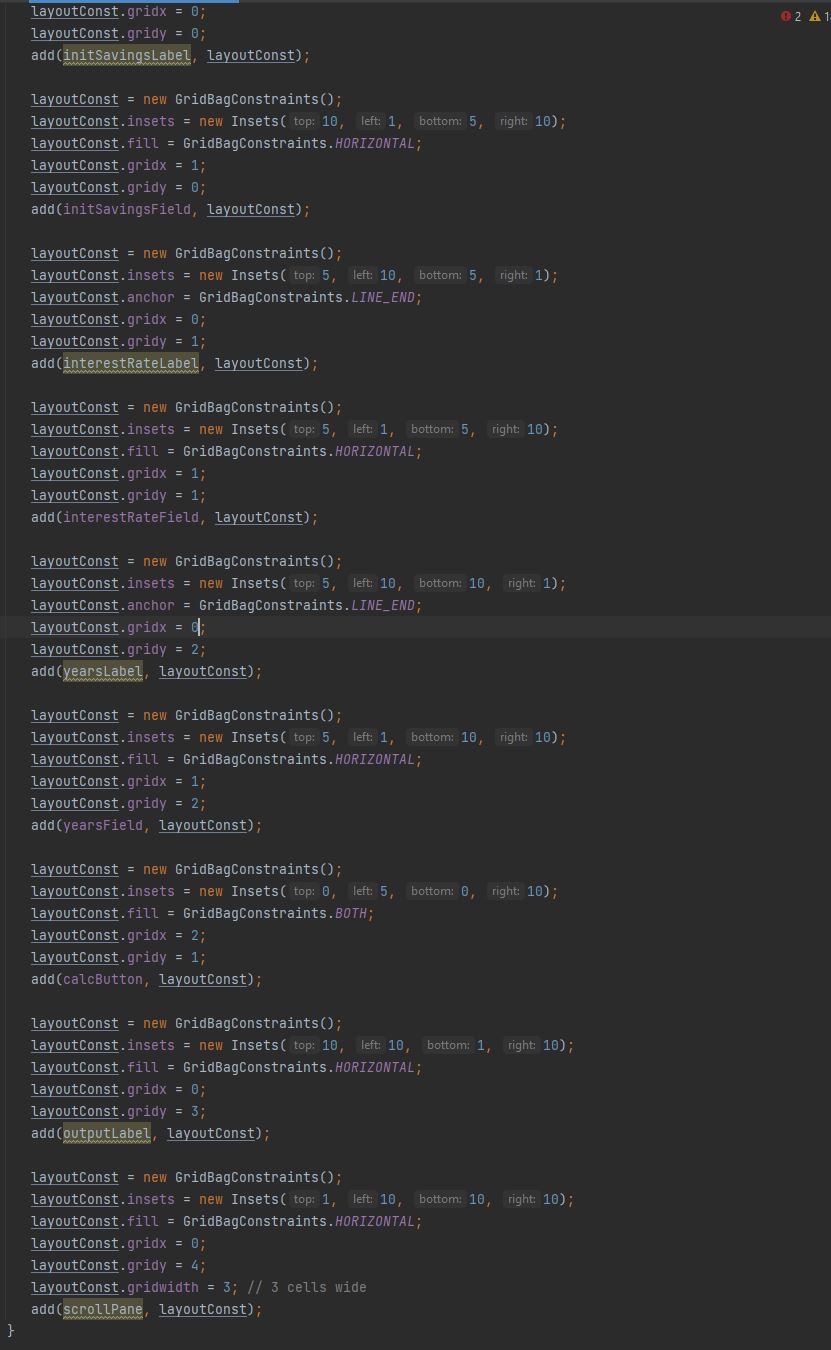
Task: Select the highlighted yearsLabel identifier
Action: (102, 671)
